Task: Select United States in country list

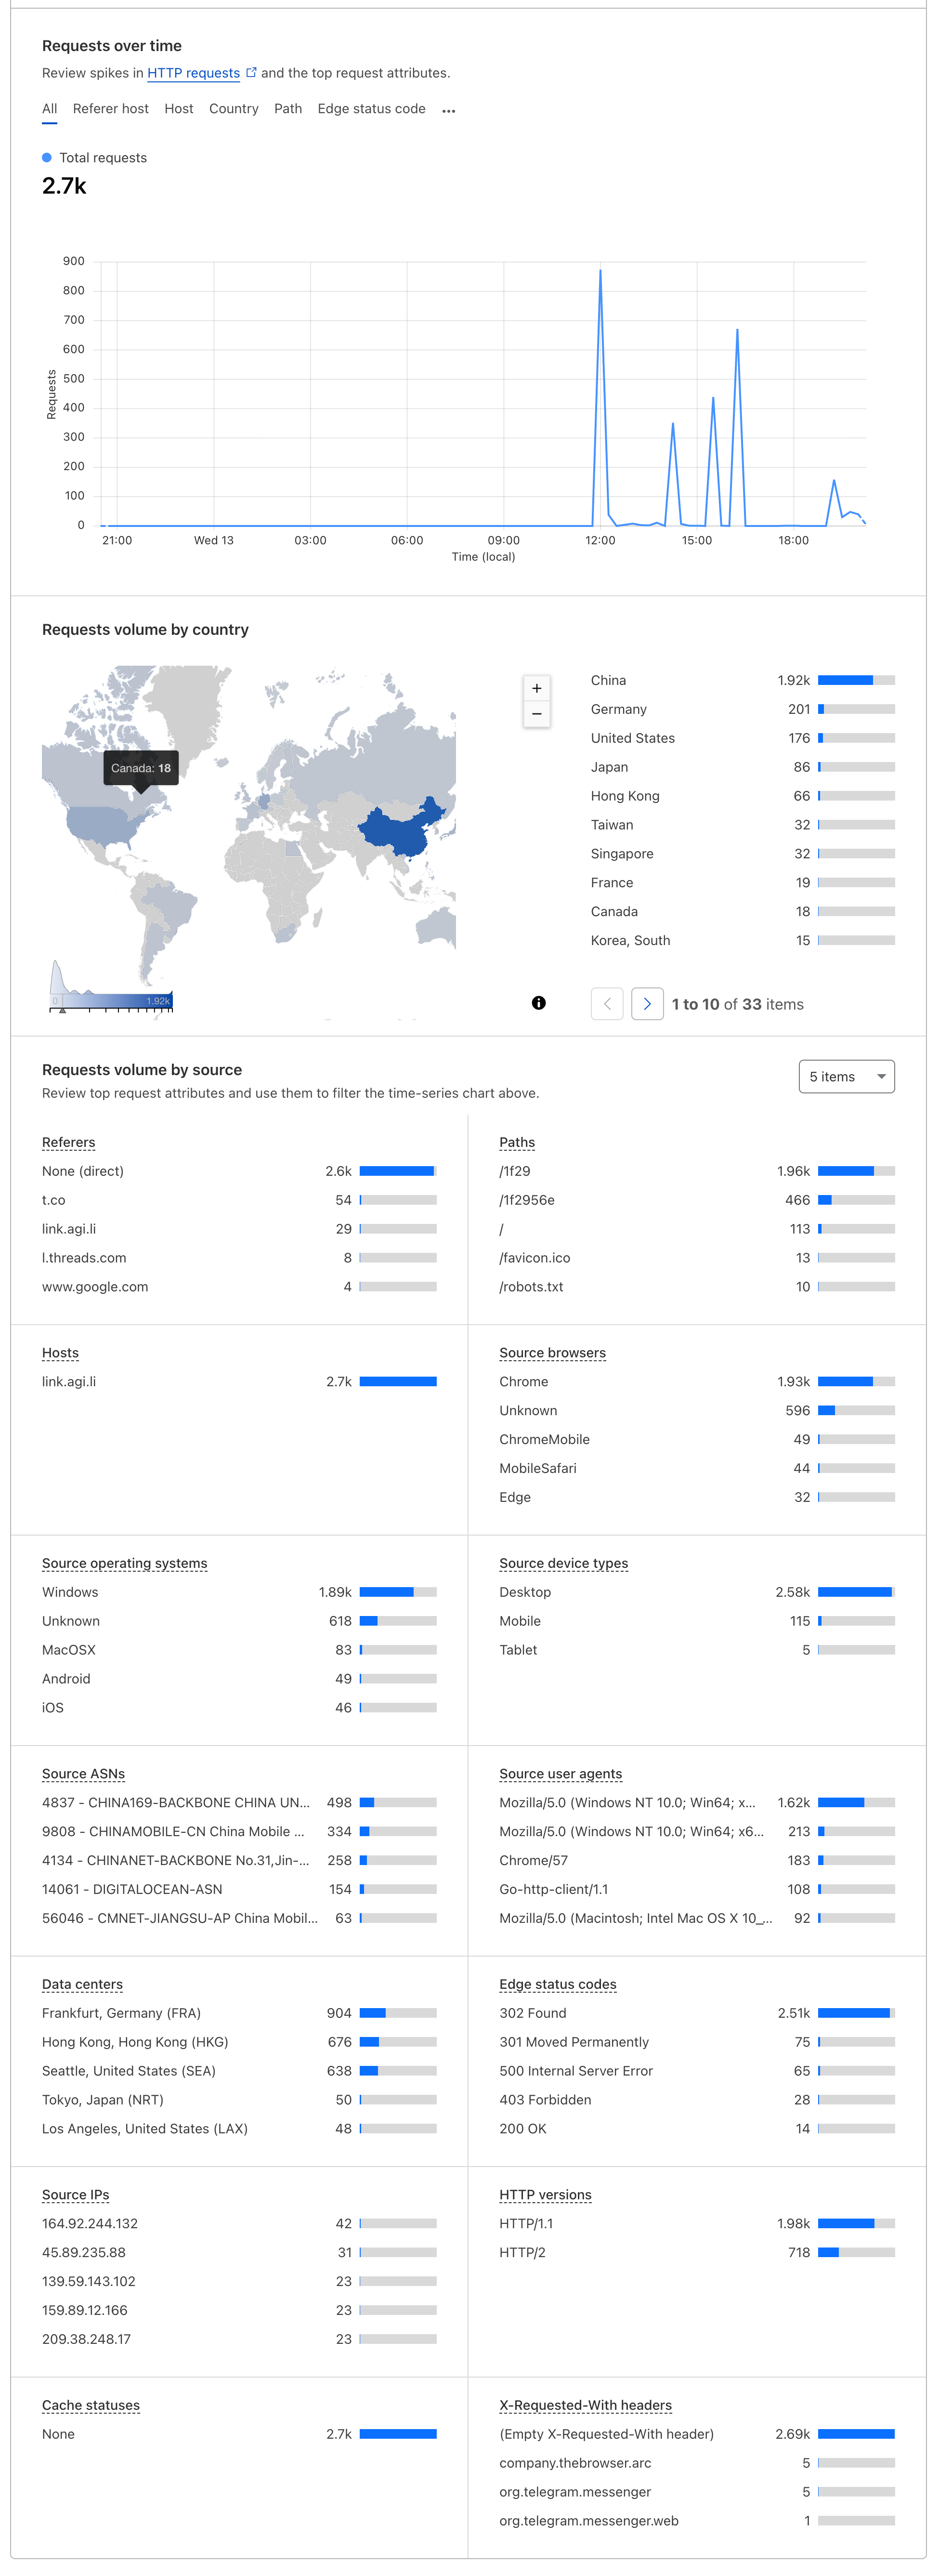Action: pyautogui.click(x=742, y=738)
